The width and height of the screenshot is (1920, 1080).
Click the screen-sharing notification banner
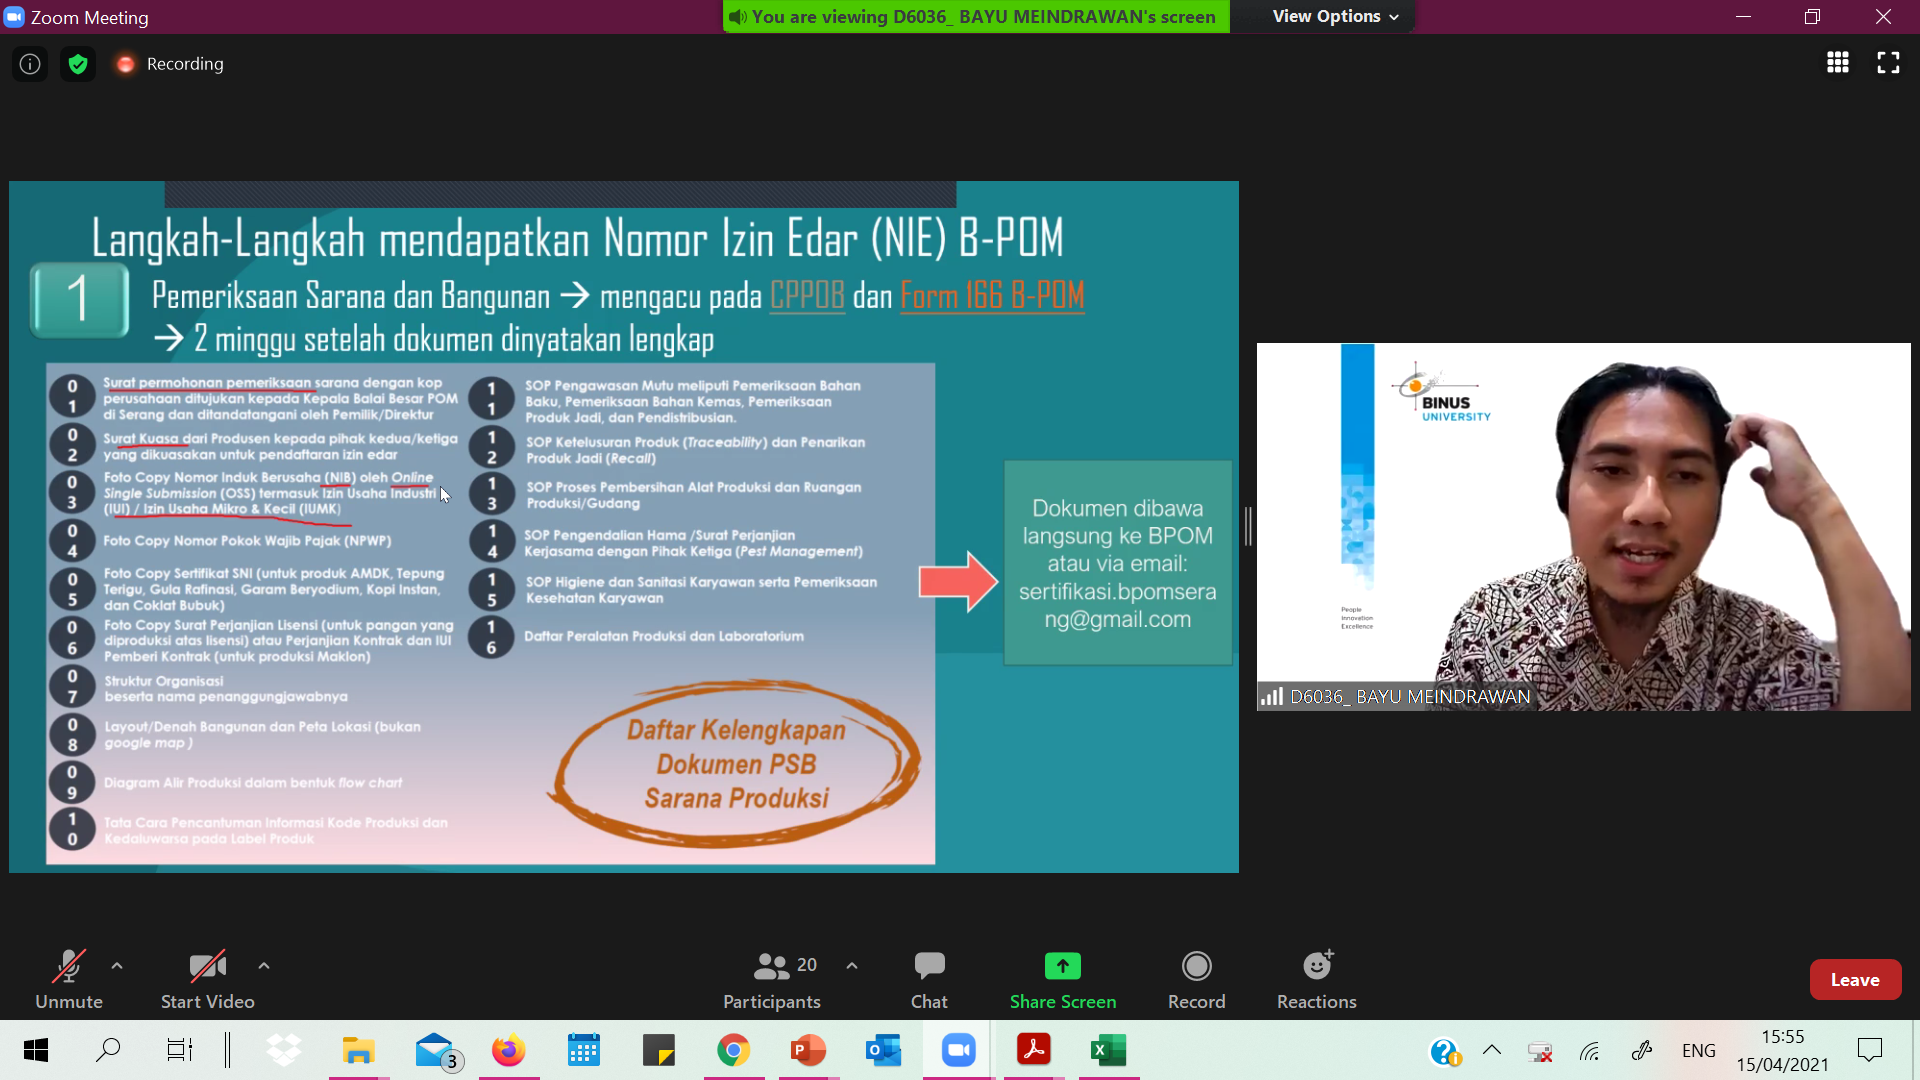976,16
